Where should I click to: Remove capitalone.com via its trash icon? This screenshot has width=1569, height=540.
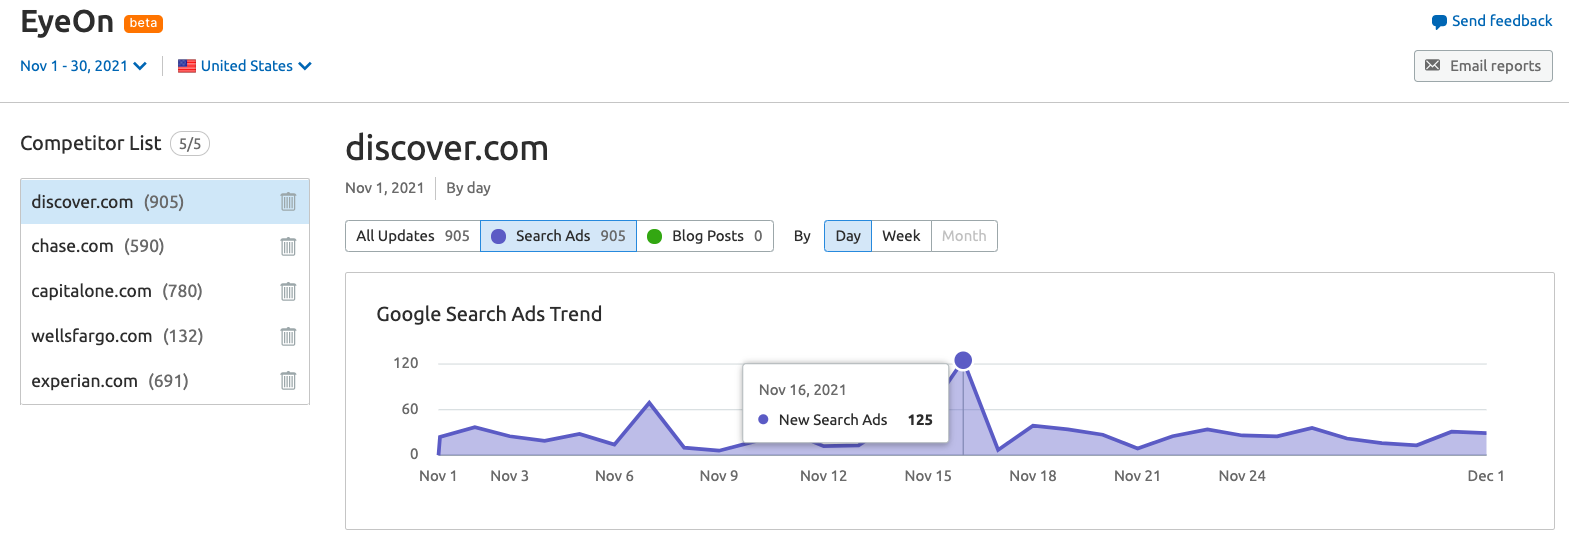tap(288, 291)
